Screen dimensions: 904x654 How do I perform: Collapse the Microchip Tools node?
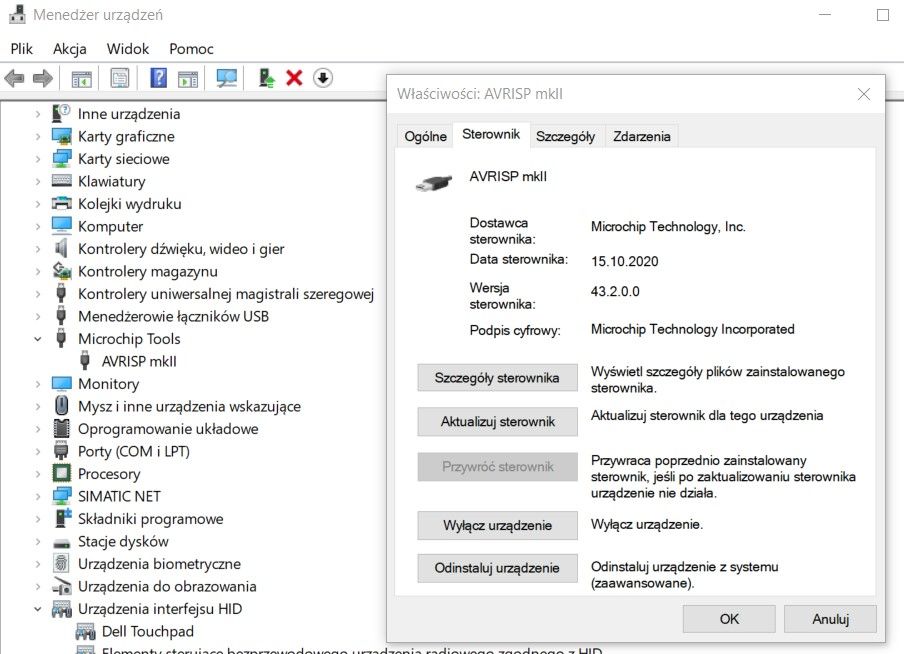pos(37,339)
